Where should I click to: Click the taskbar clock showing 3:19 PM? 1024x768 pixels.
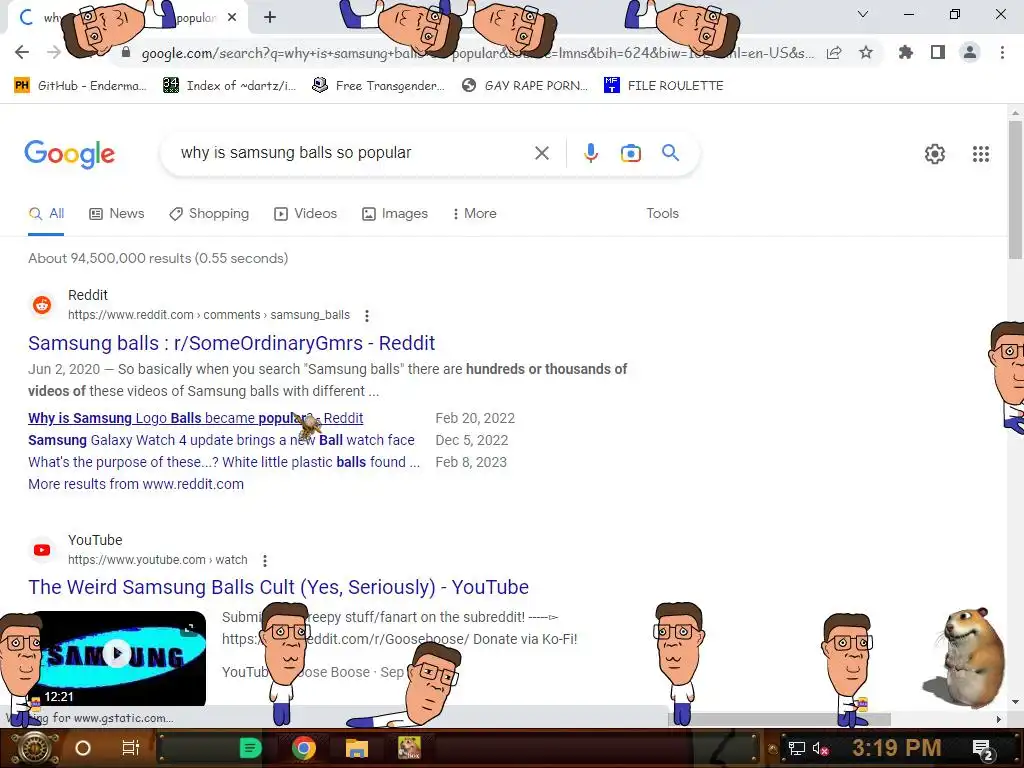coord(896,748)
